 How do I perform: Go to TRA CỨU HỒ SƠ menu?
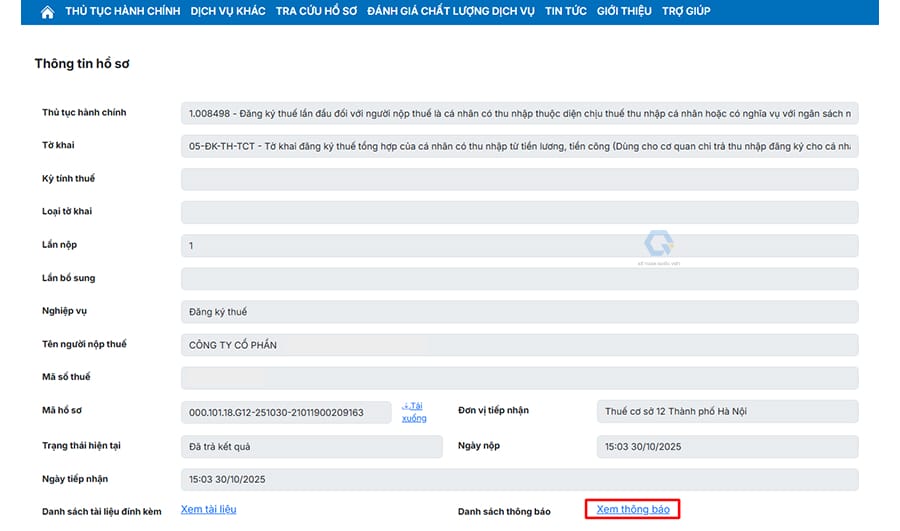pos(318,12)
